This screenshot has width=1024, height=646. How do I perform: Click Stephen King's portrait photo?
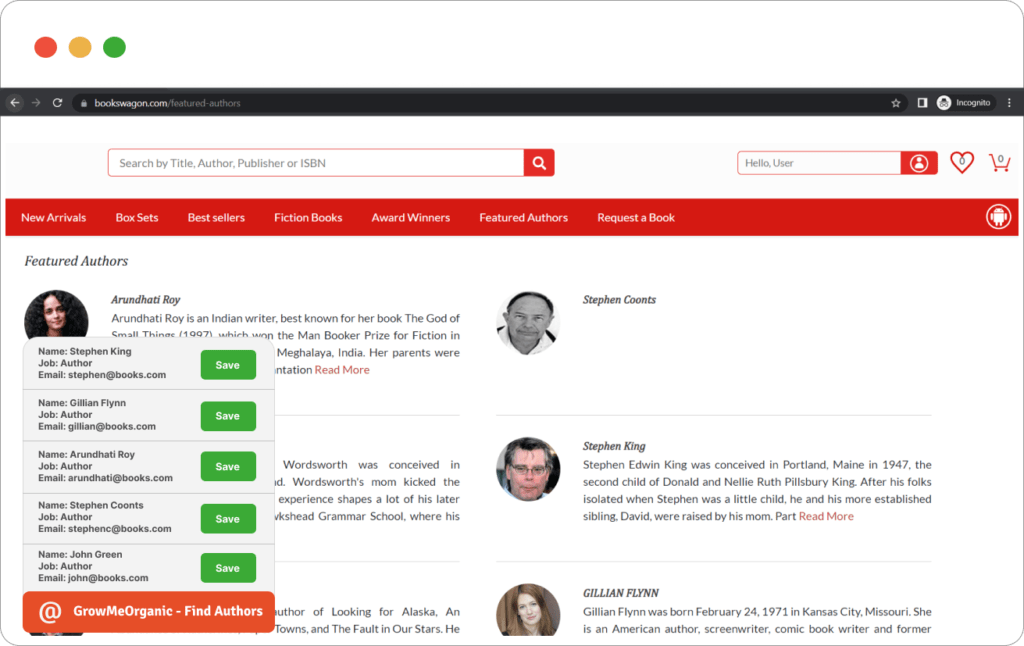pos(528,470)
